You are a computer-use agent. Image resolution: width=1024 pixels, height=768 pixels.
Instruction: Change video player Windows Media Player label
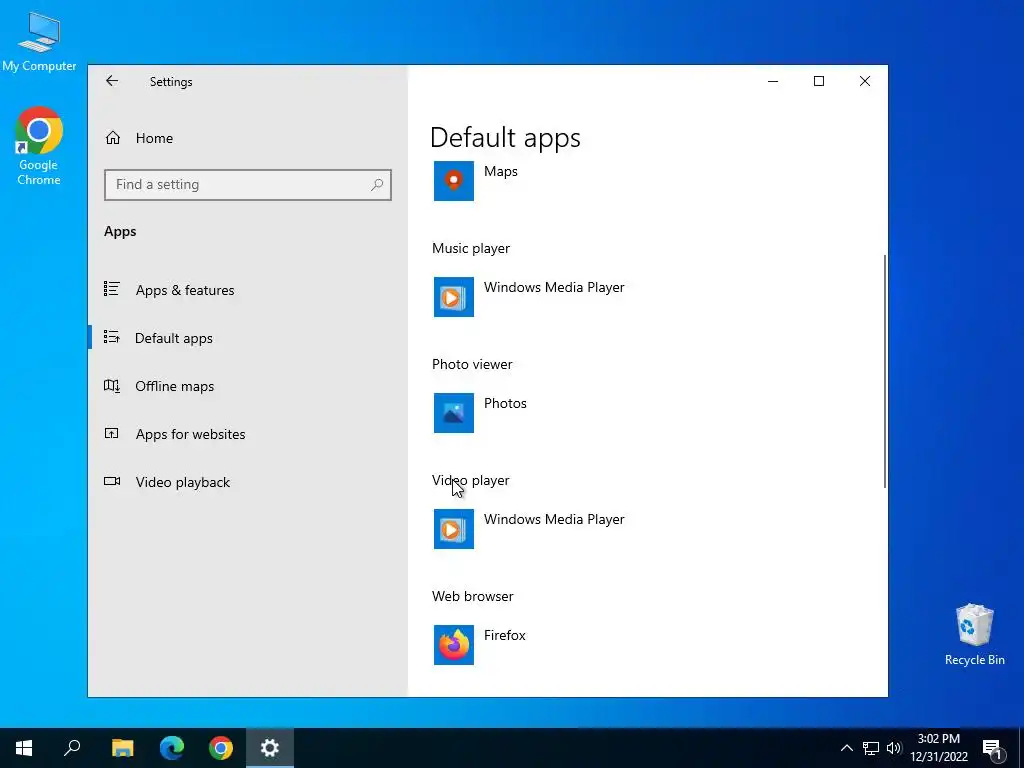coord(554,519)
